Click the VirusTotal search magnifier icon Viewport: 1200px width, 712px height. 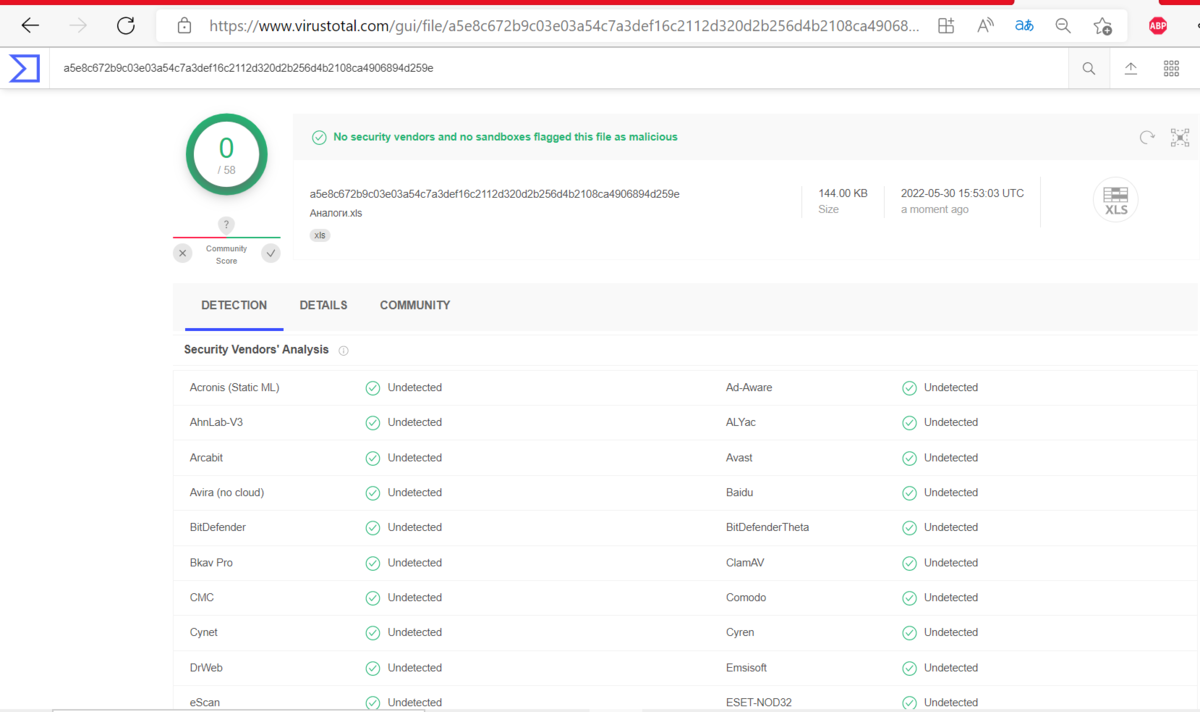coord(1088,68)
